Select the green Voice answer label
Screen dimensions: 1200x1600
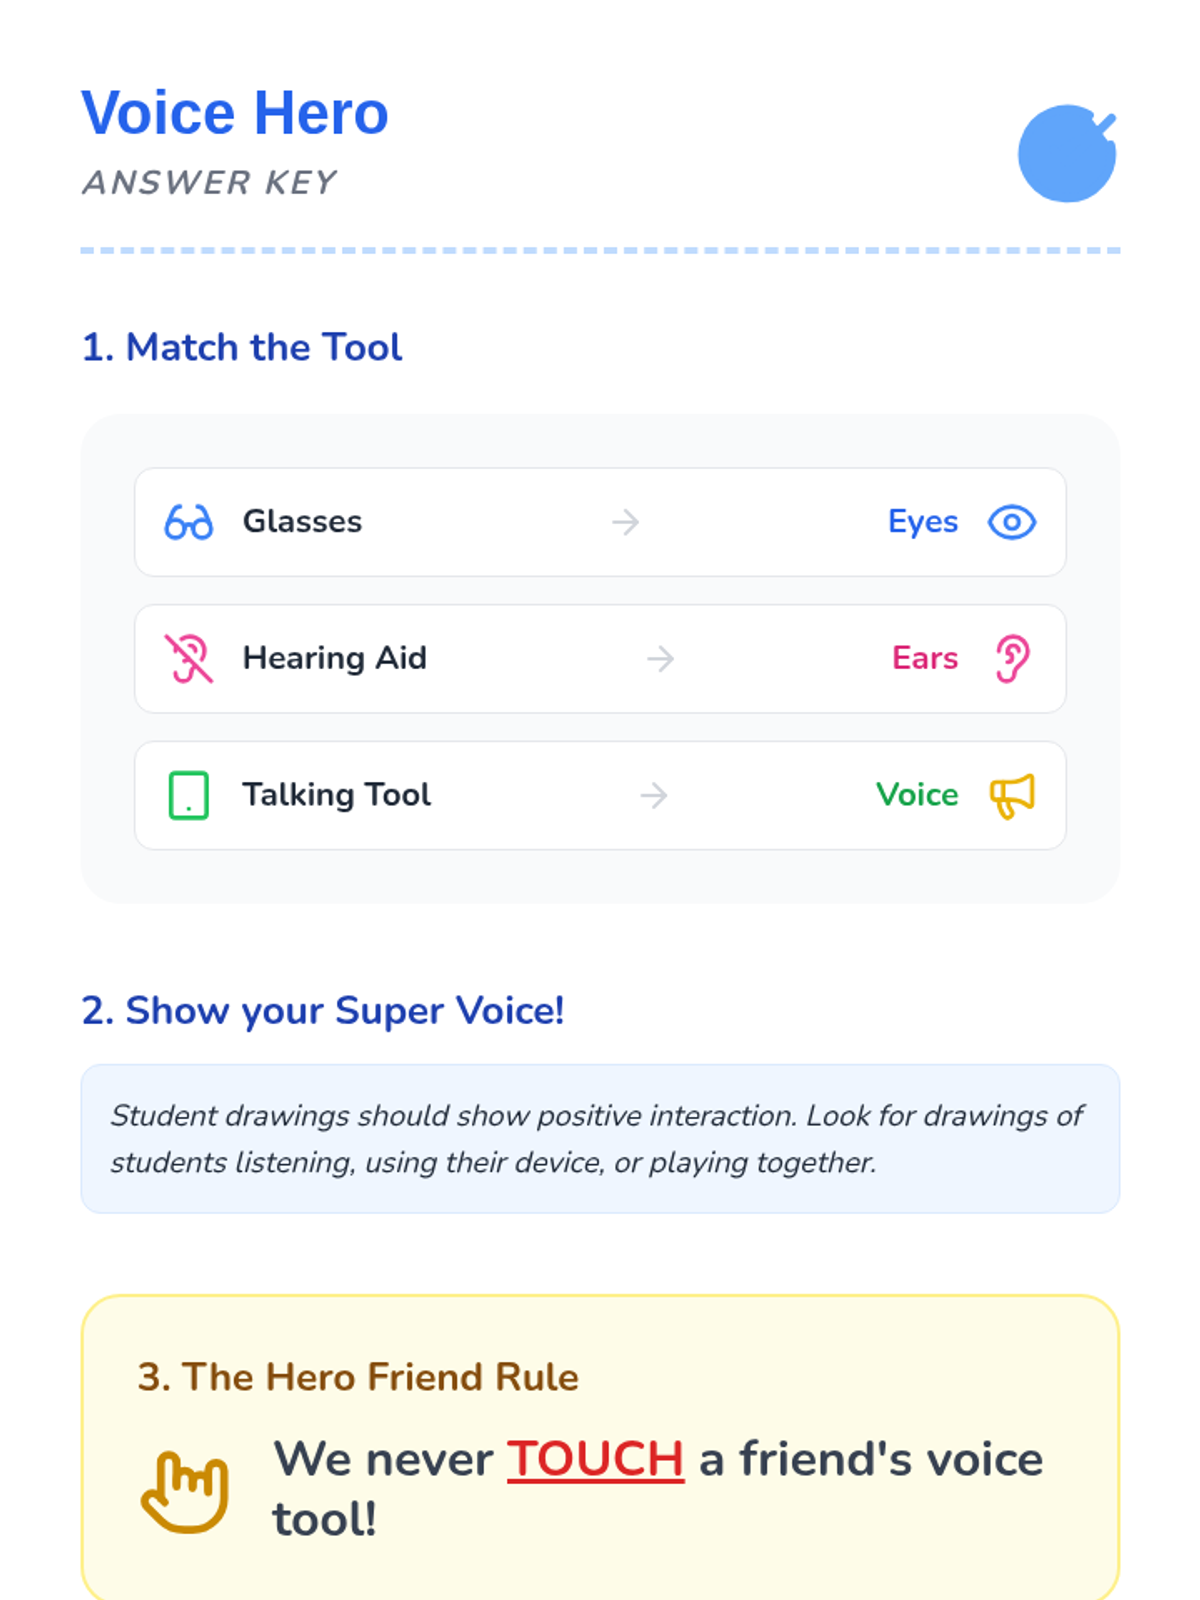pos(916,795)
